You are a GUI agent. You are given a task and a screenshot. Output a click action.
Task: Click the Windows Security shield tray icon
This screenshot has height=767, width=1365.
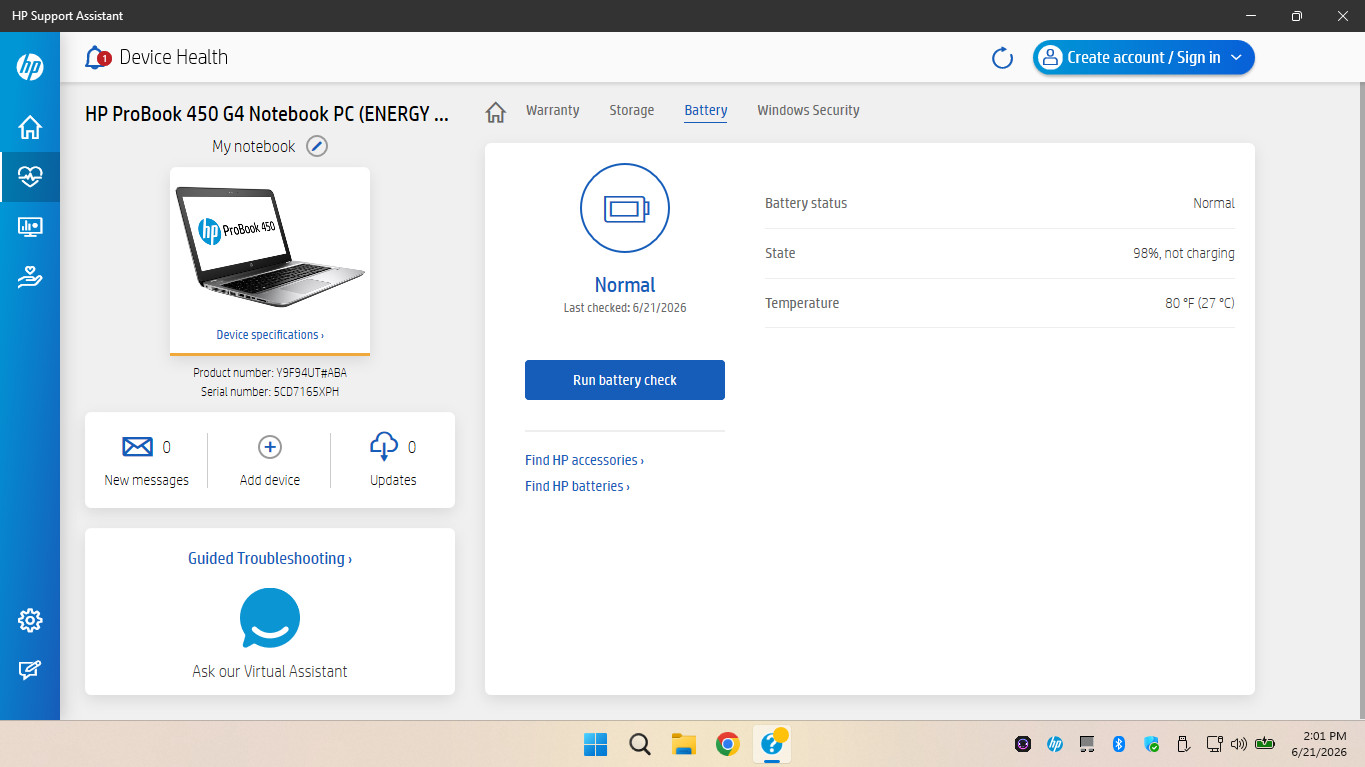pos(1152,744)
